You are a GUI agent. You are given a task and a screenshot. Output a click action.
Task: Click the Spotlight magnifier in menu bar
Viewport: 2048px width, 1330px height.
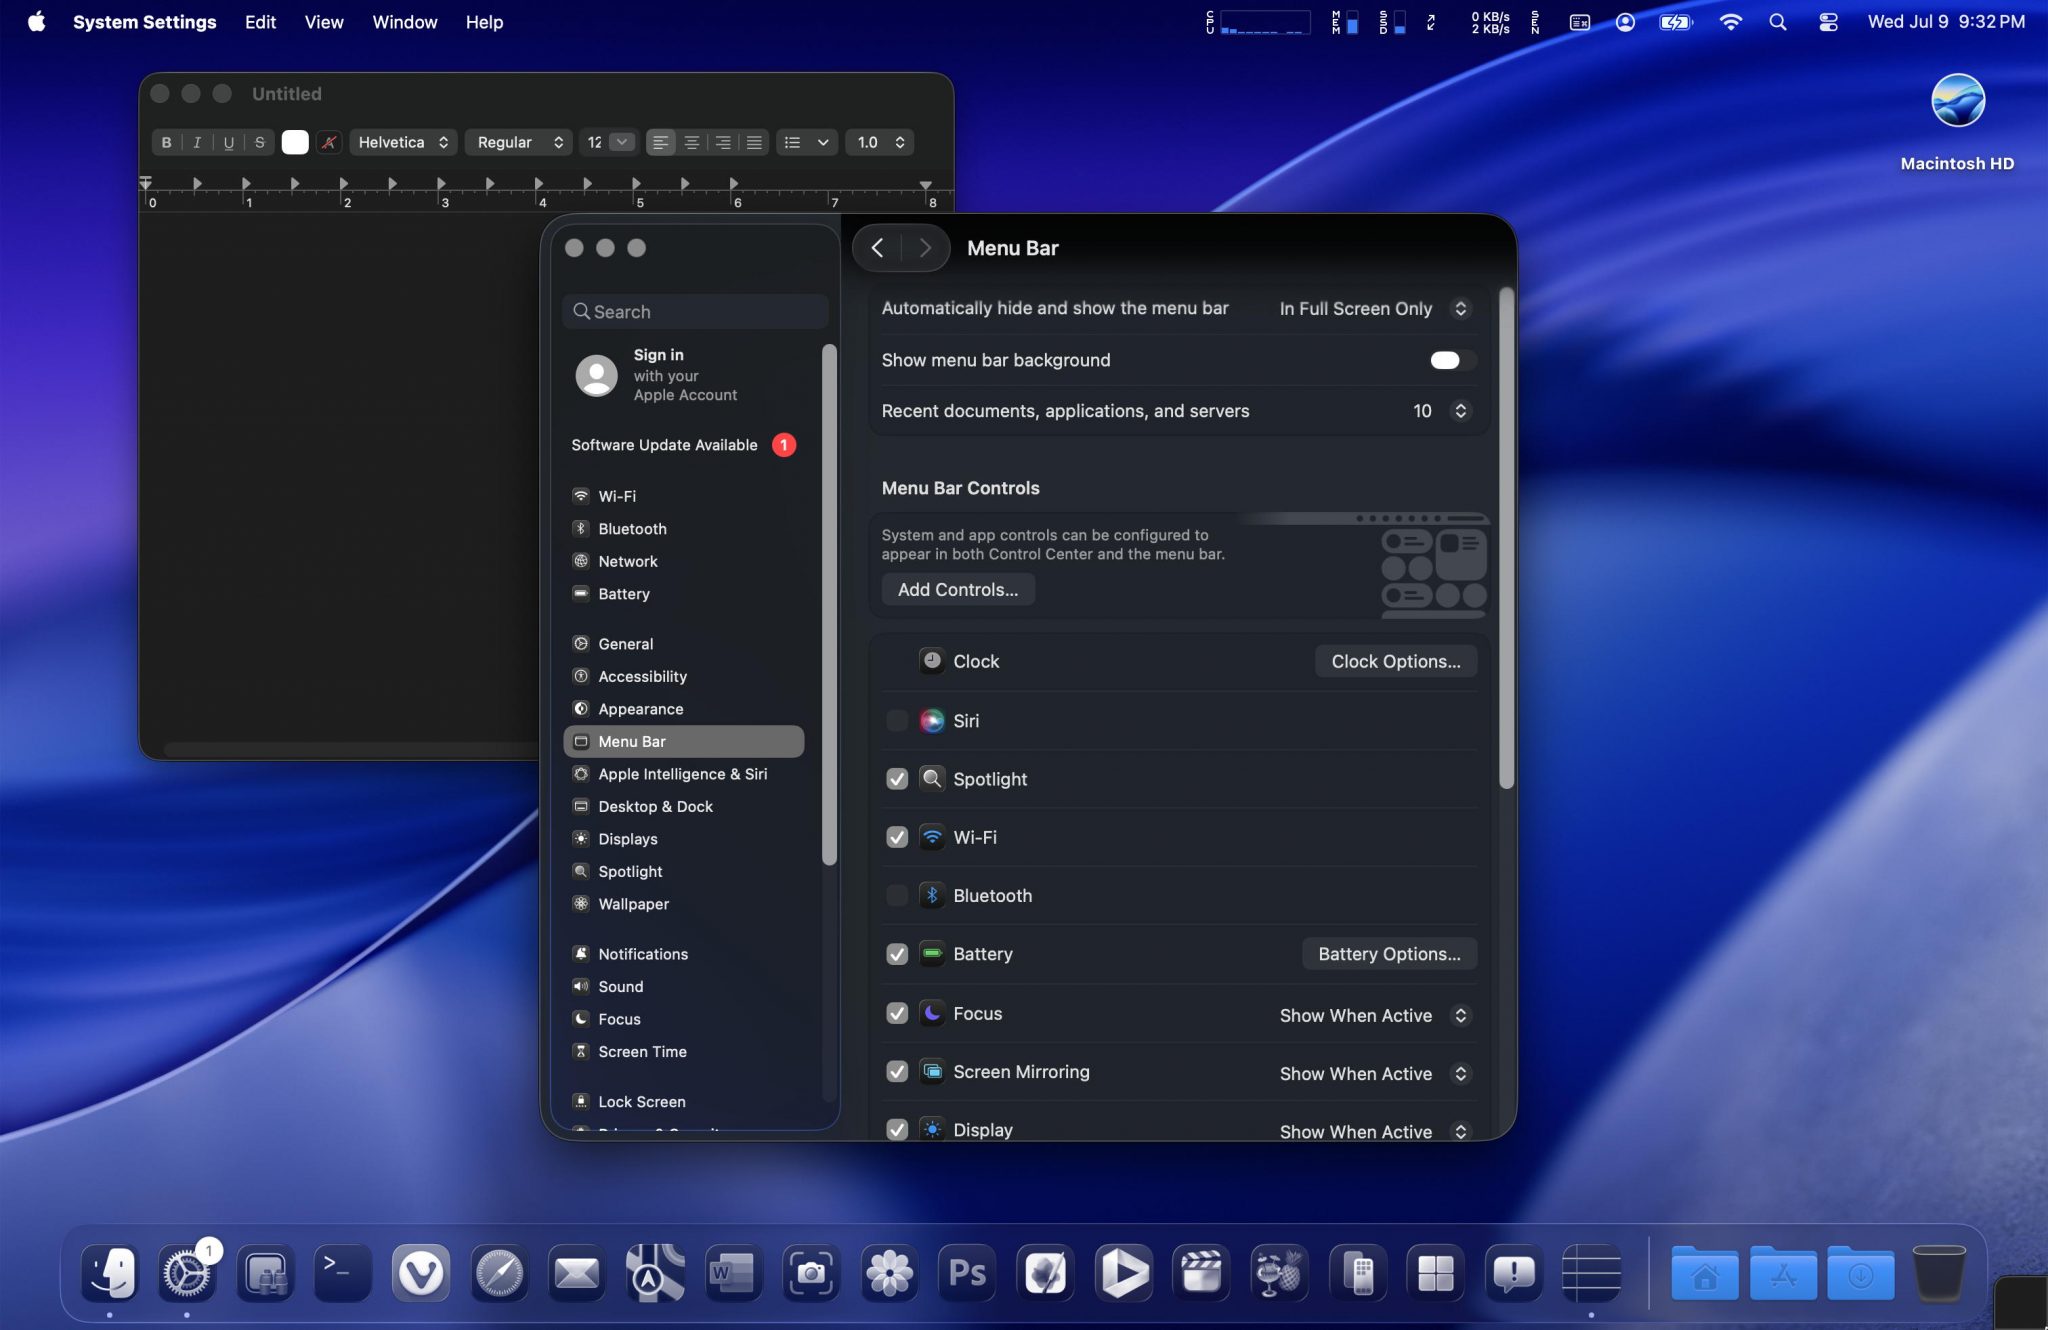tap(1777, 22)
